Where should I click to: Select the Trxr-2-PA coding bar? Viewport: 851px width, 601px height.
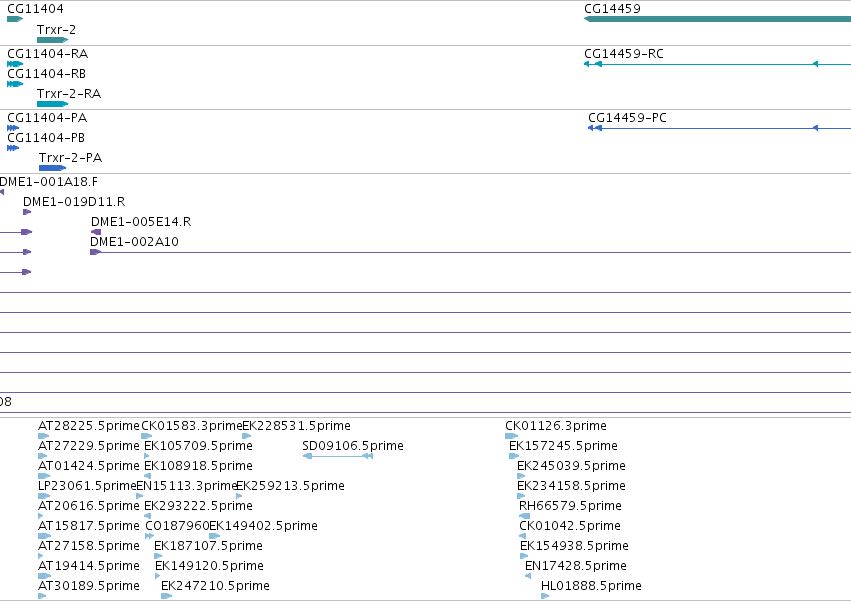(x=53, y=168)
